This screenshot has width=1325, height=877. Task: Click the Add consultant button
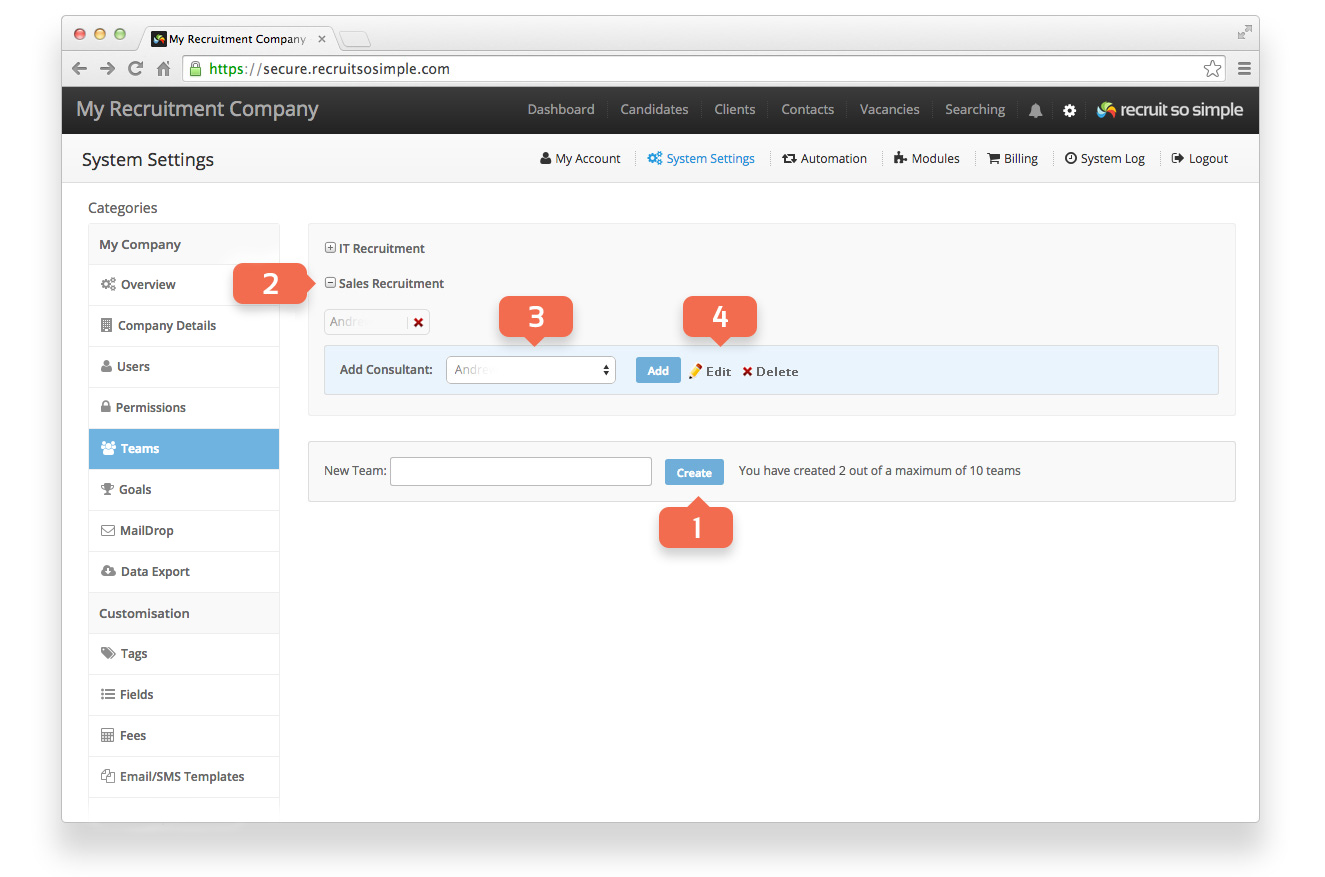click(658, 370)
